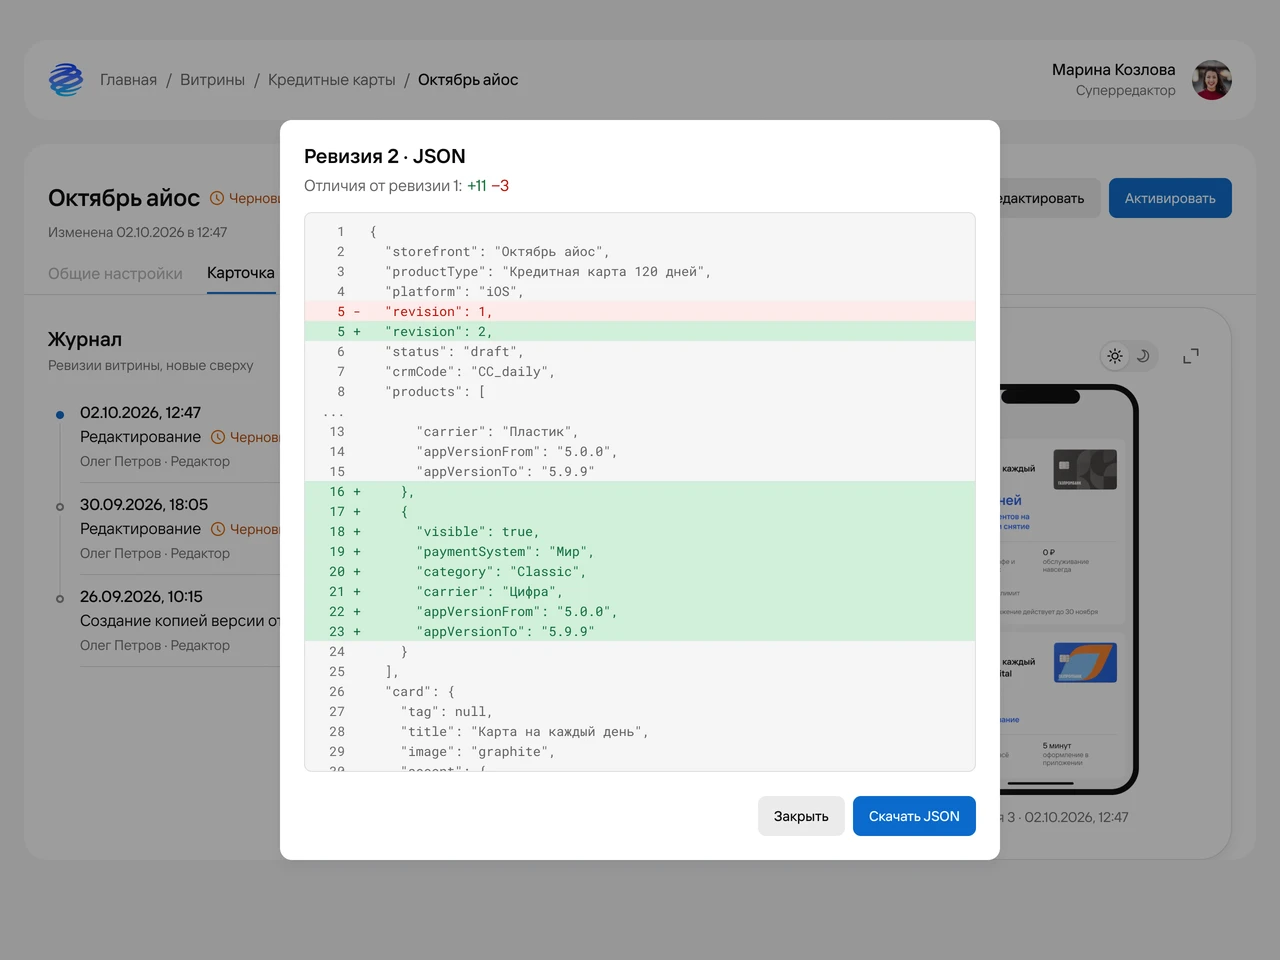Open the Общие настройки tab
The image size is (1280, 960).
pos(115,273)
